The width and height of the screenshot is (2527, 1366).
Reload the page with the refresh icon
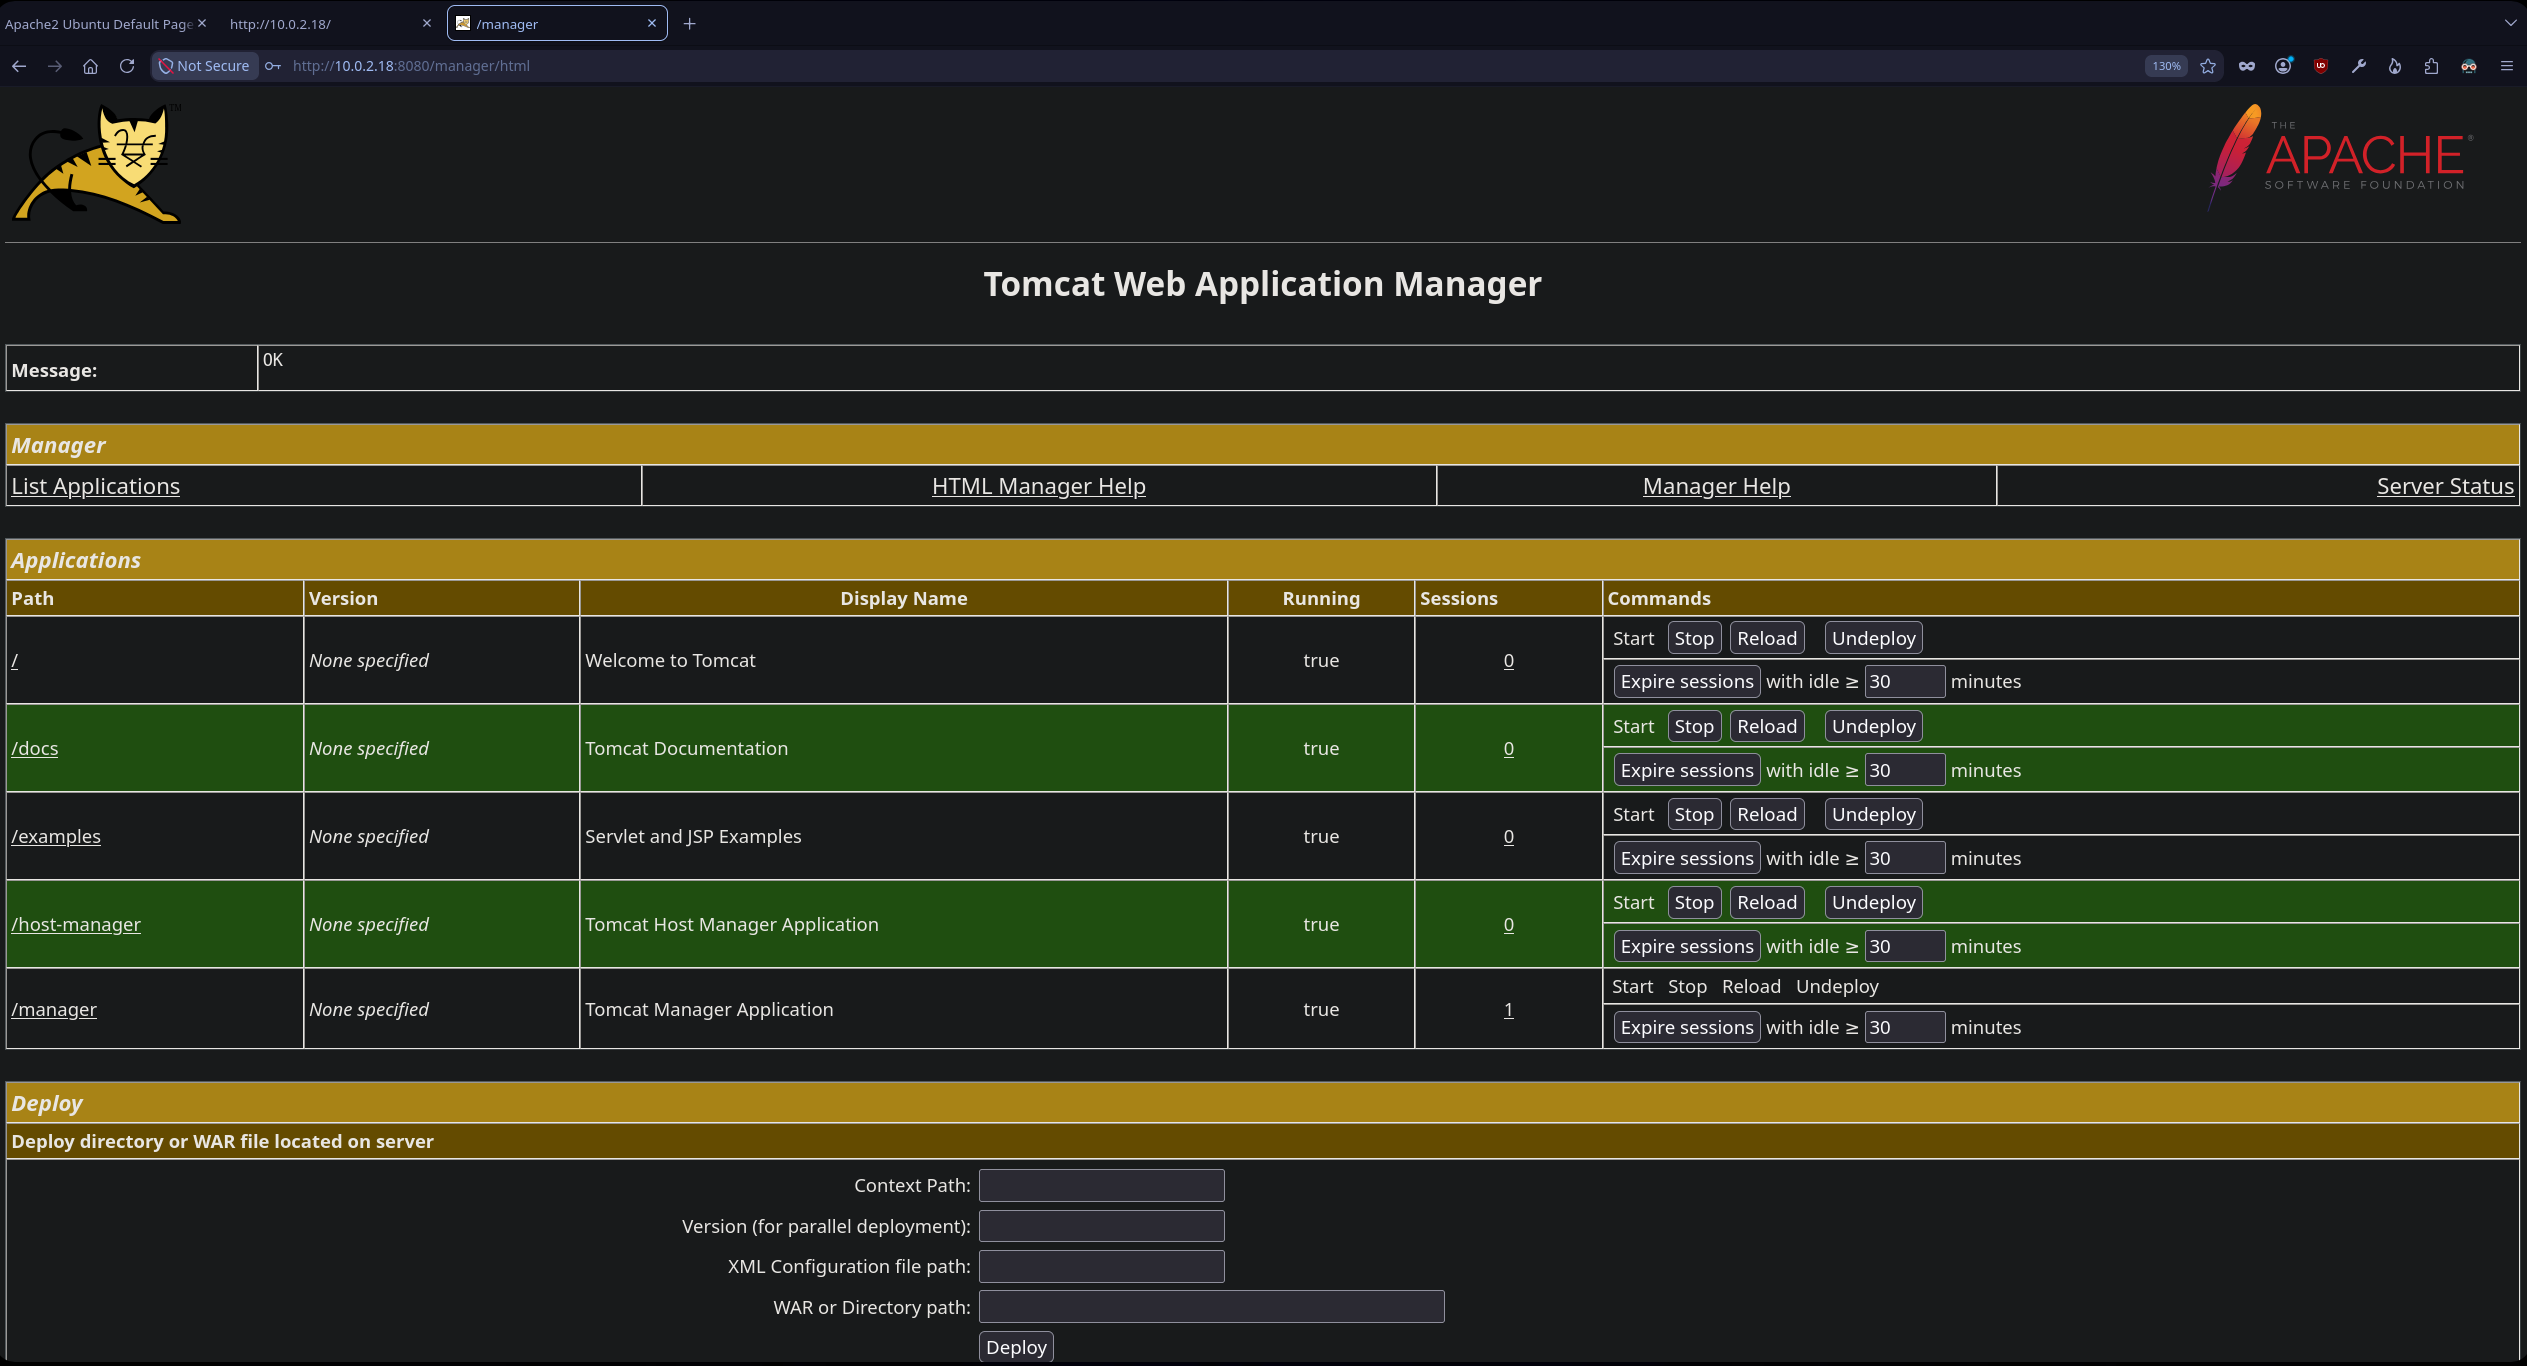coord(127,66)
